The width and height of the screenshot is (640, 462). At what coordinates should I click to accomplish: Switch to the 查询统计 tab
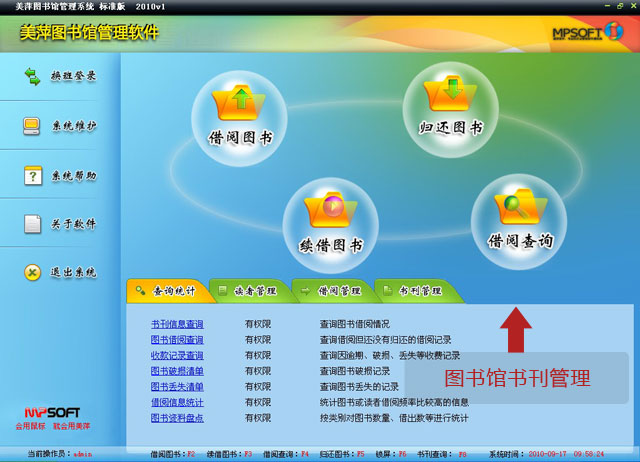(x=169, y=291)
